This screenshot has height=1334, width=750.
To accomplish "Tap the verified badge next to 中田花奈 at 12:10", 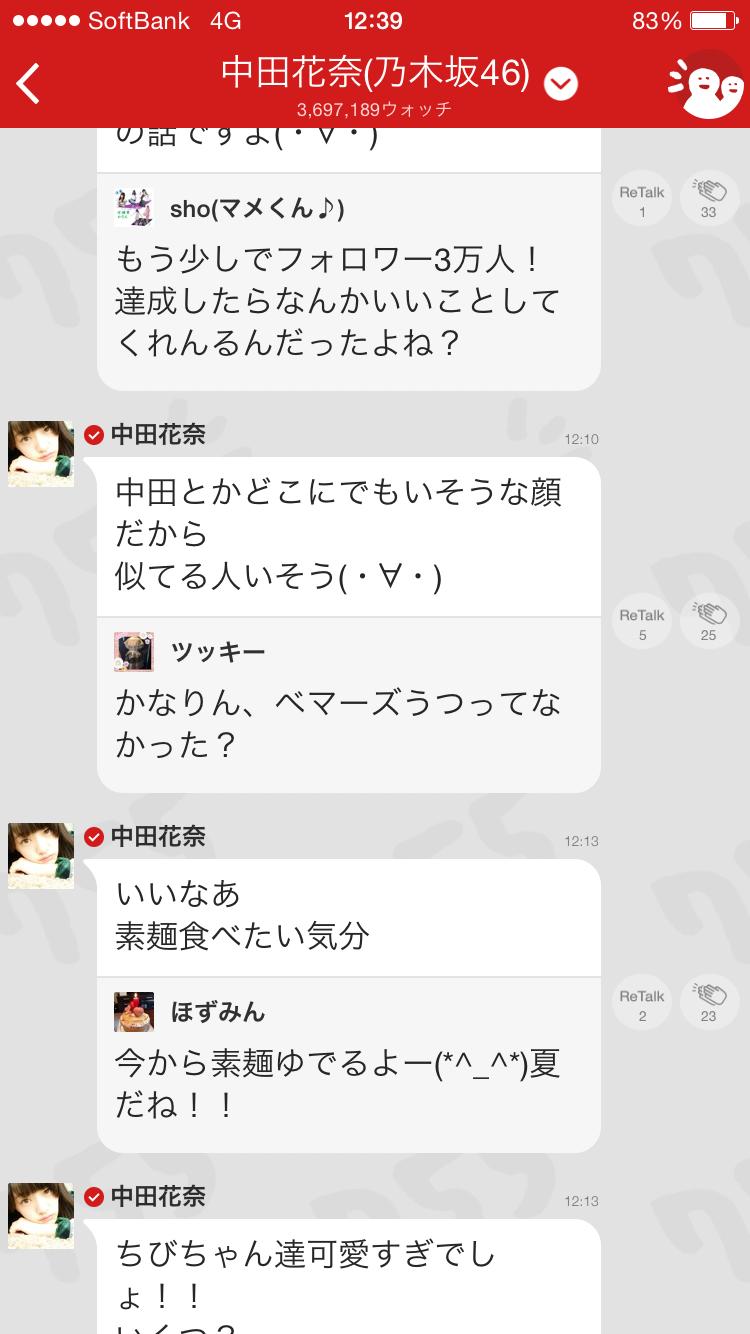I will tap(94, 435).
